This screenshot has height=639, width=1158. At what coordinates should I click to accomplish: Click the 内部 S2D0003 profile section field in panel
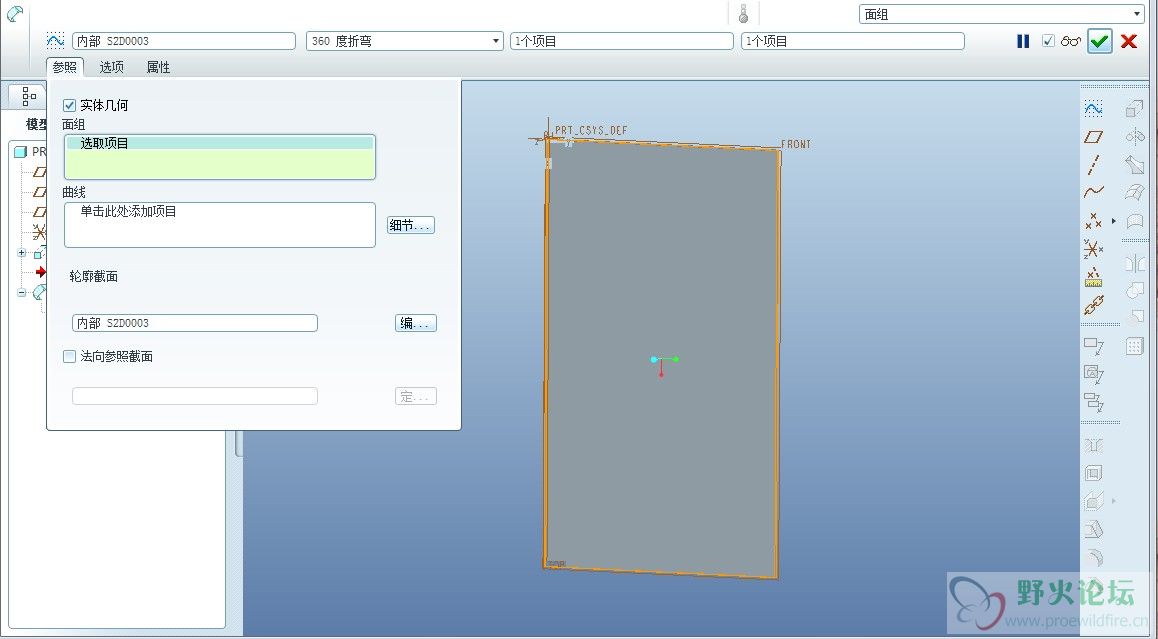(x=195, y=323)
